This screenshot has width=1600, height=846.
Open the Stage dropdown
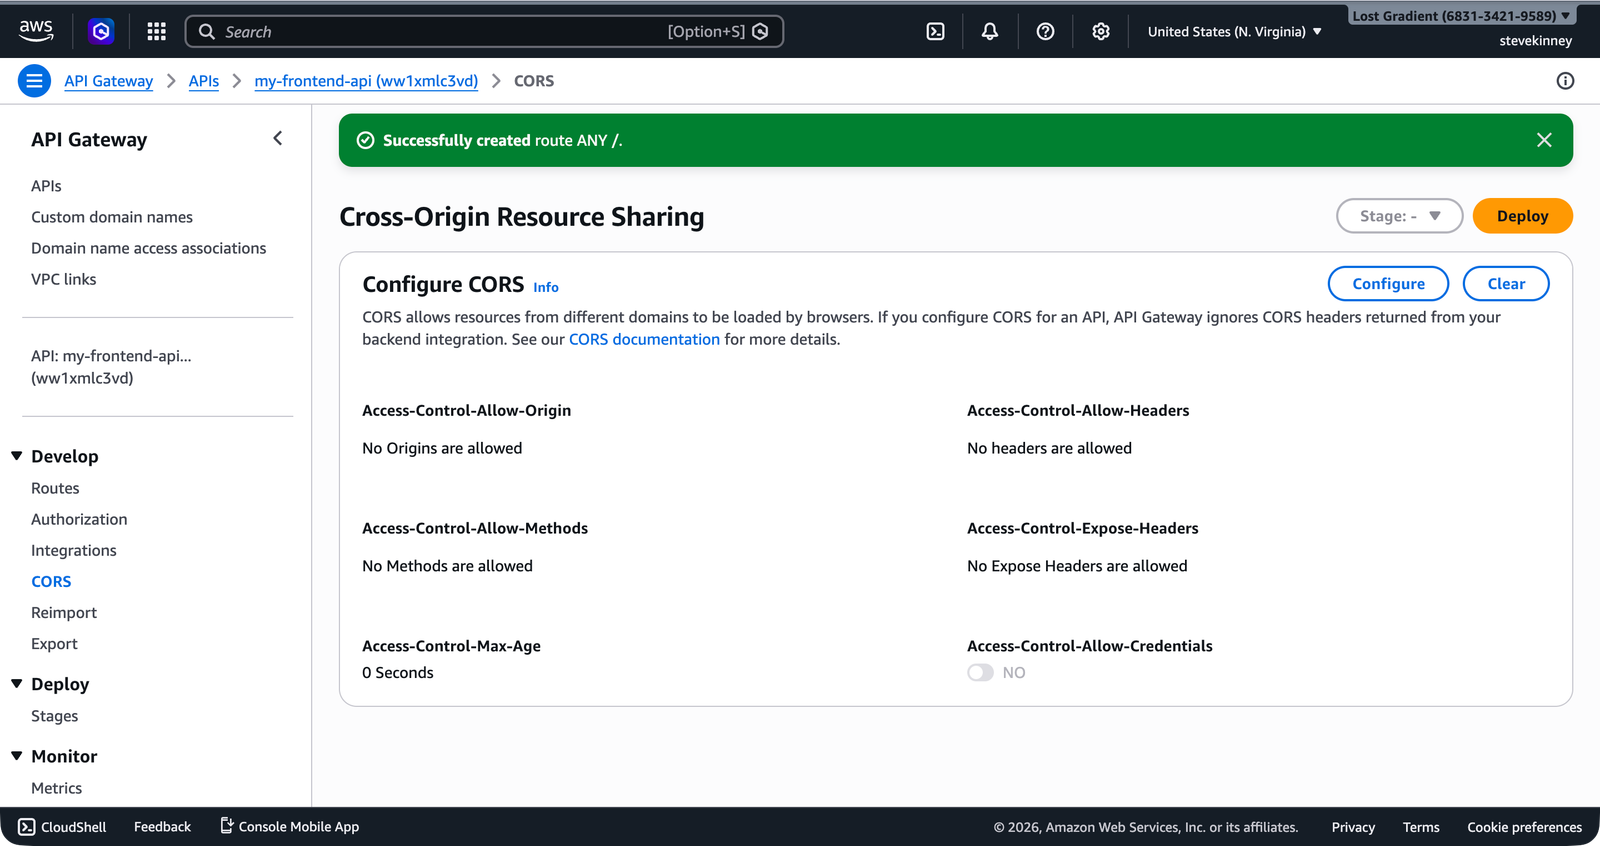1399,216
